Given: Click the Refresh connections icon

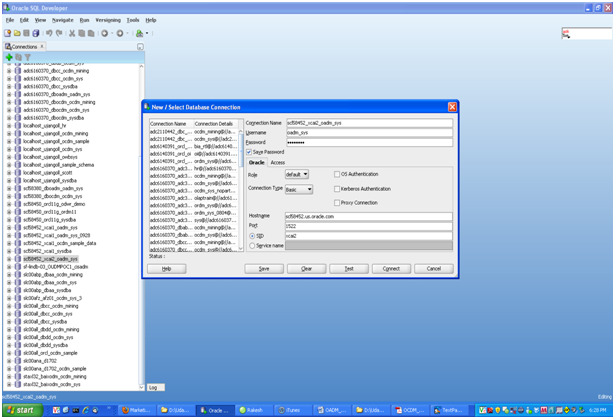Looking at the screenshot, I should [17, 57].
